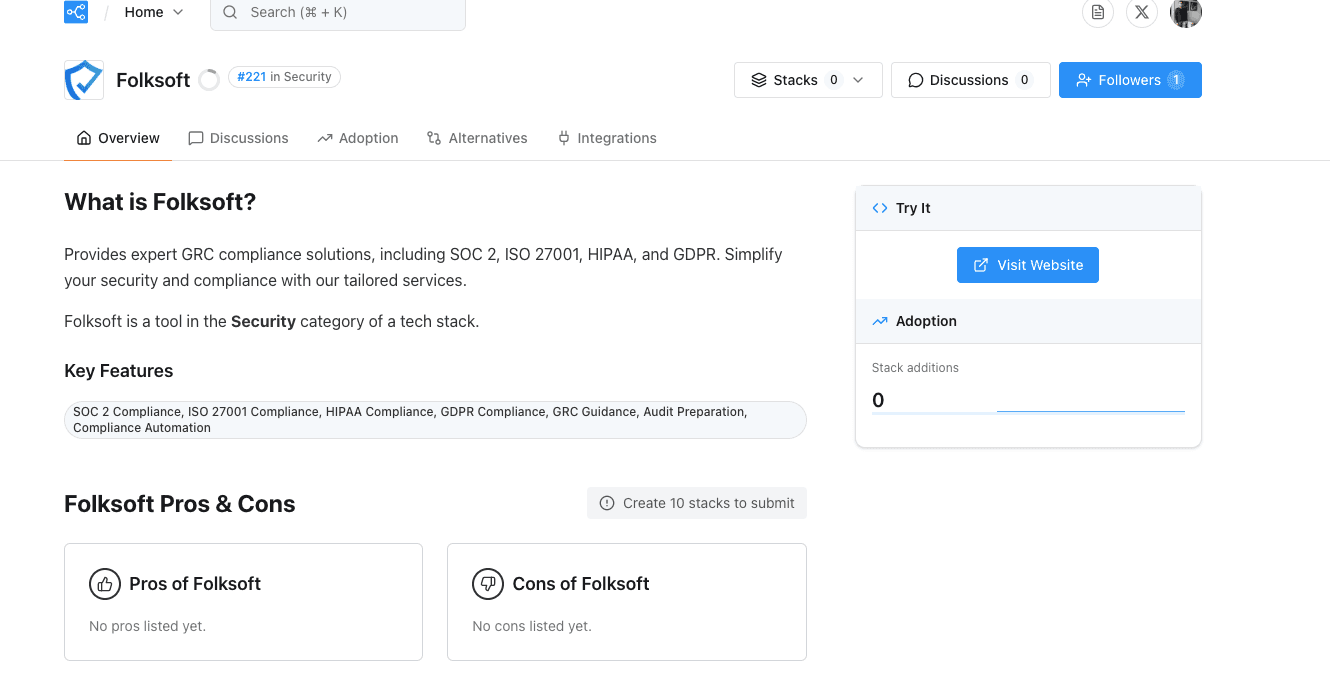Click the thumbs-up Pros icon
The width and height of the screenshot is (1330, 700).
pyautogui.click(x=105, y=584)
